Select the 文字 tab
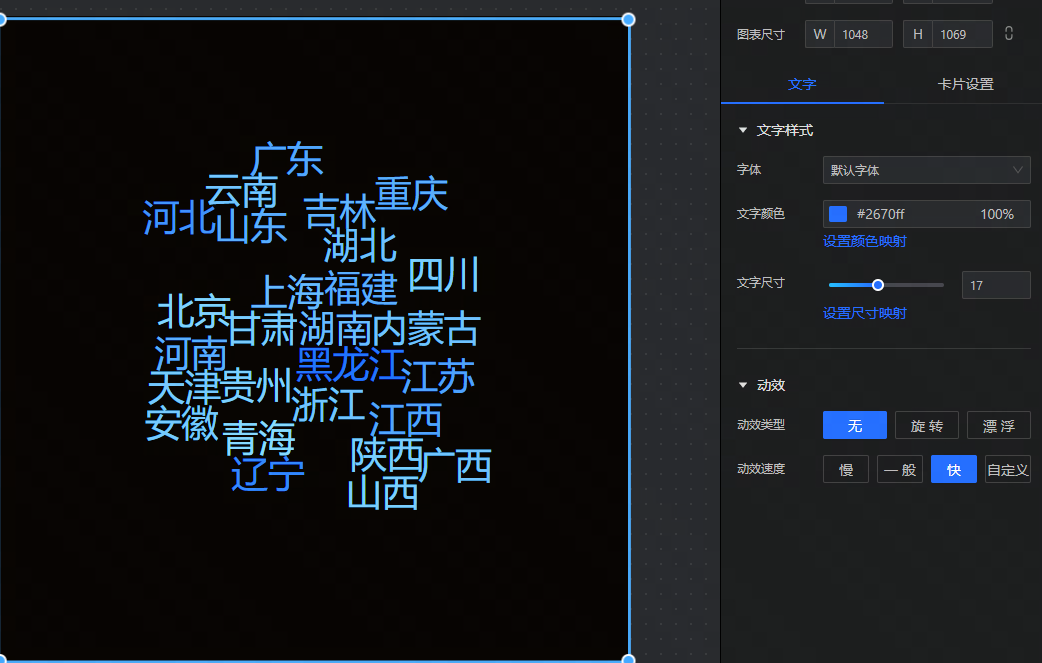1042x663 pixels. [x=802, y=84]
